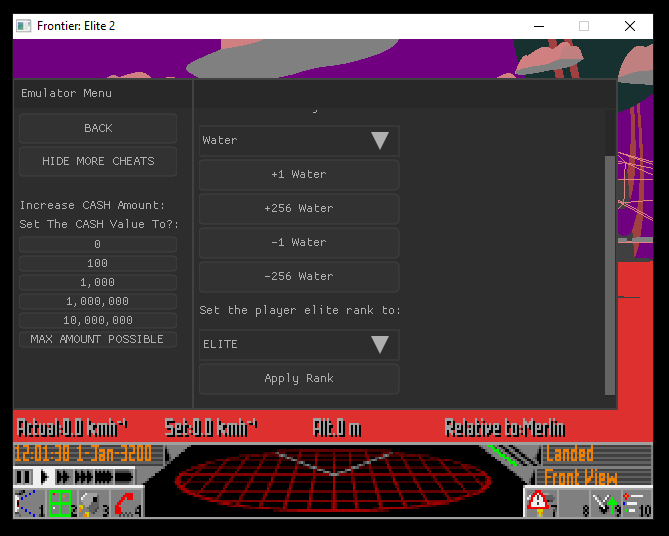Set cash value to 1,000
The image size is (669, 536).
(98, 282)
